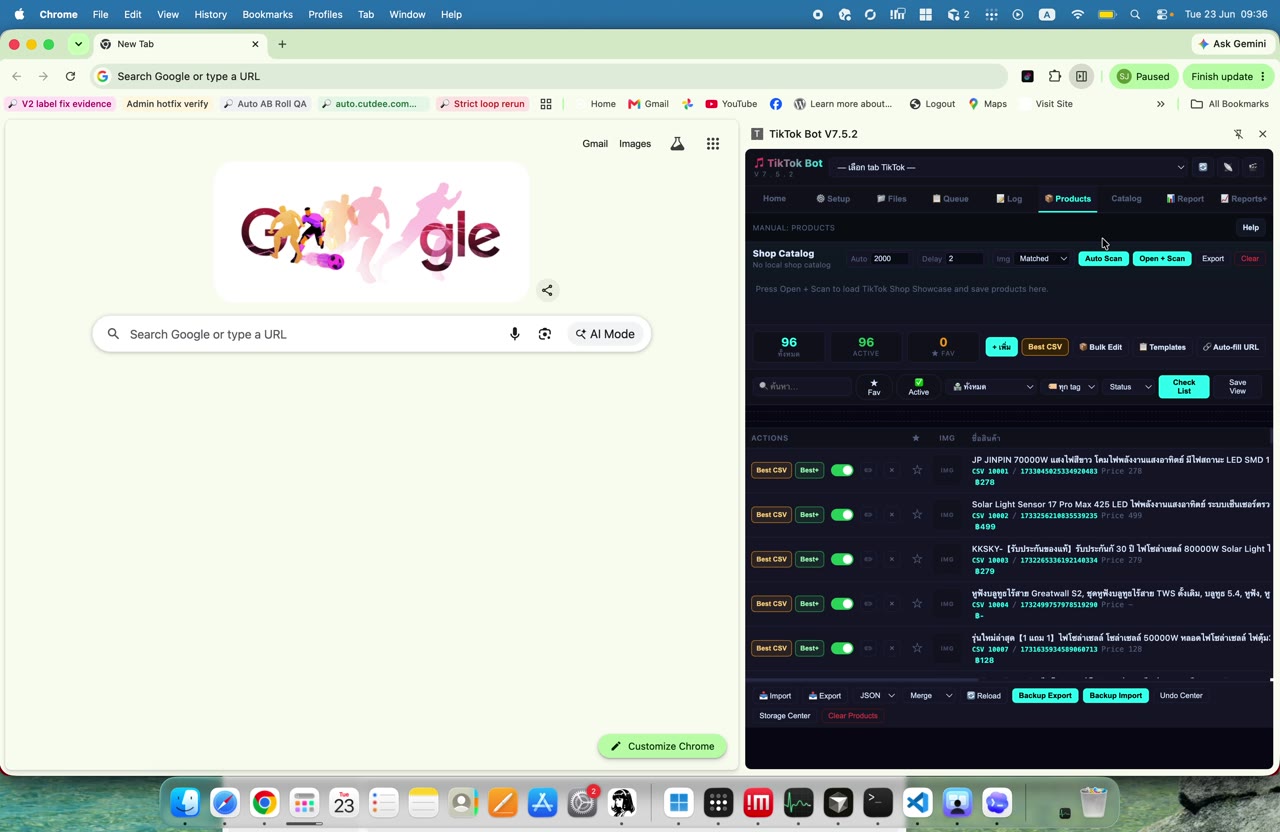1280x832 pixels.
Task: Disable the CSV 10003 product toggle
Action: pyautogui.click(x=842, y=559)
